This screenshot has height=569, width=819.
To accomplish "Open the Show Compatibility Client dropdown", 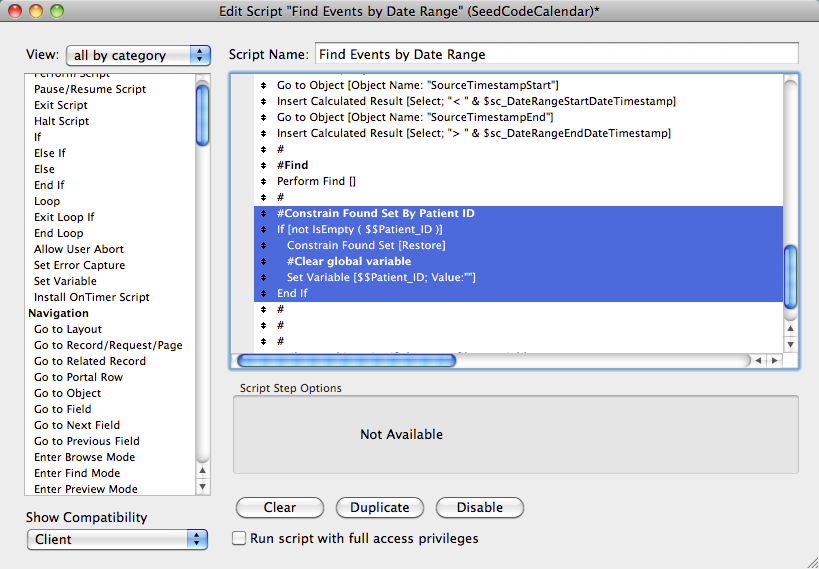I will point(117,539).
